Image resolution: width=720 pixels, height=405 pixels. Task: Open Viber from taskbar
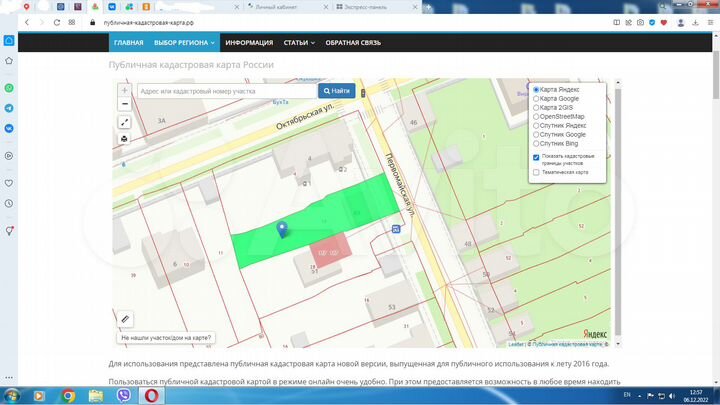[x=123, y=395]
